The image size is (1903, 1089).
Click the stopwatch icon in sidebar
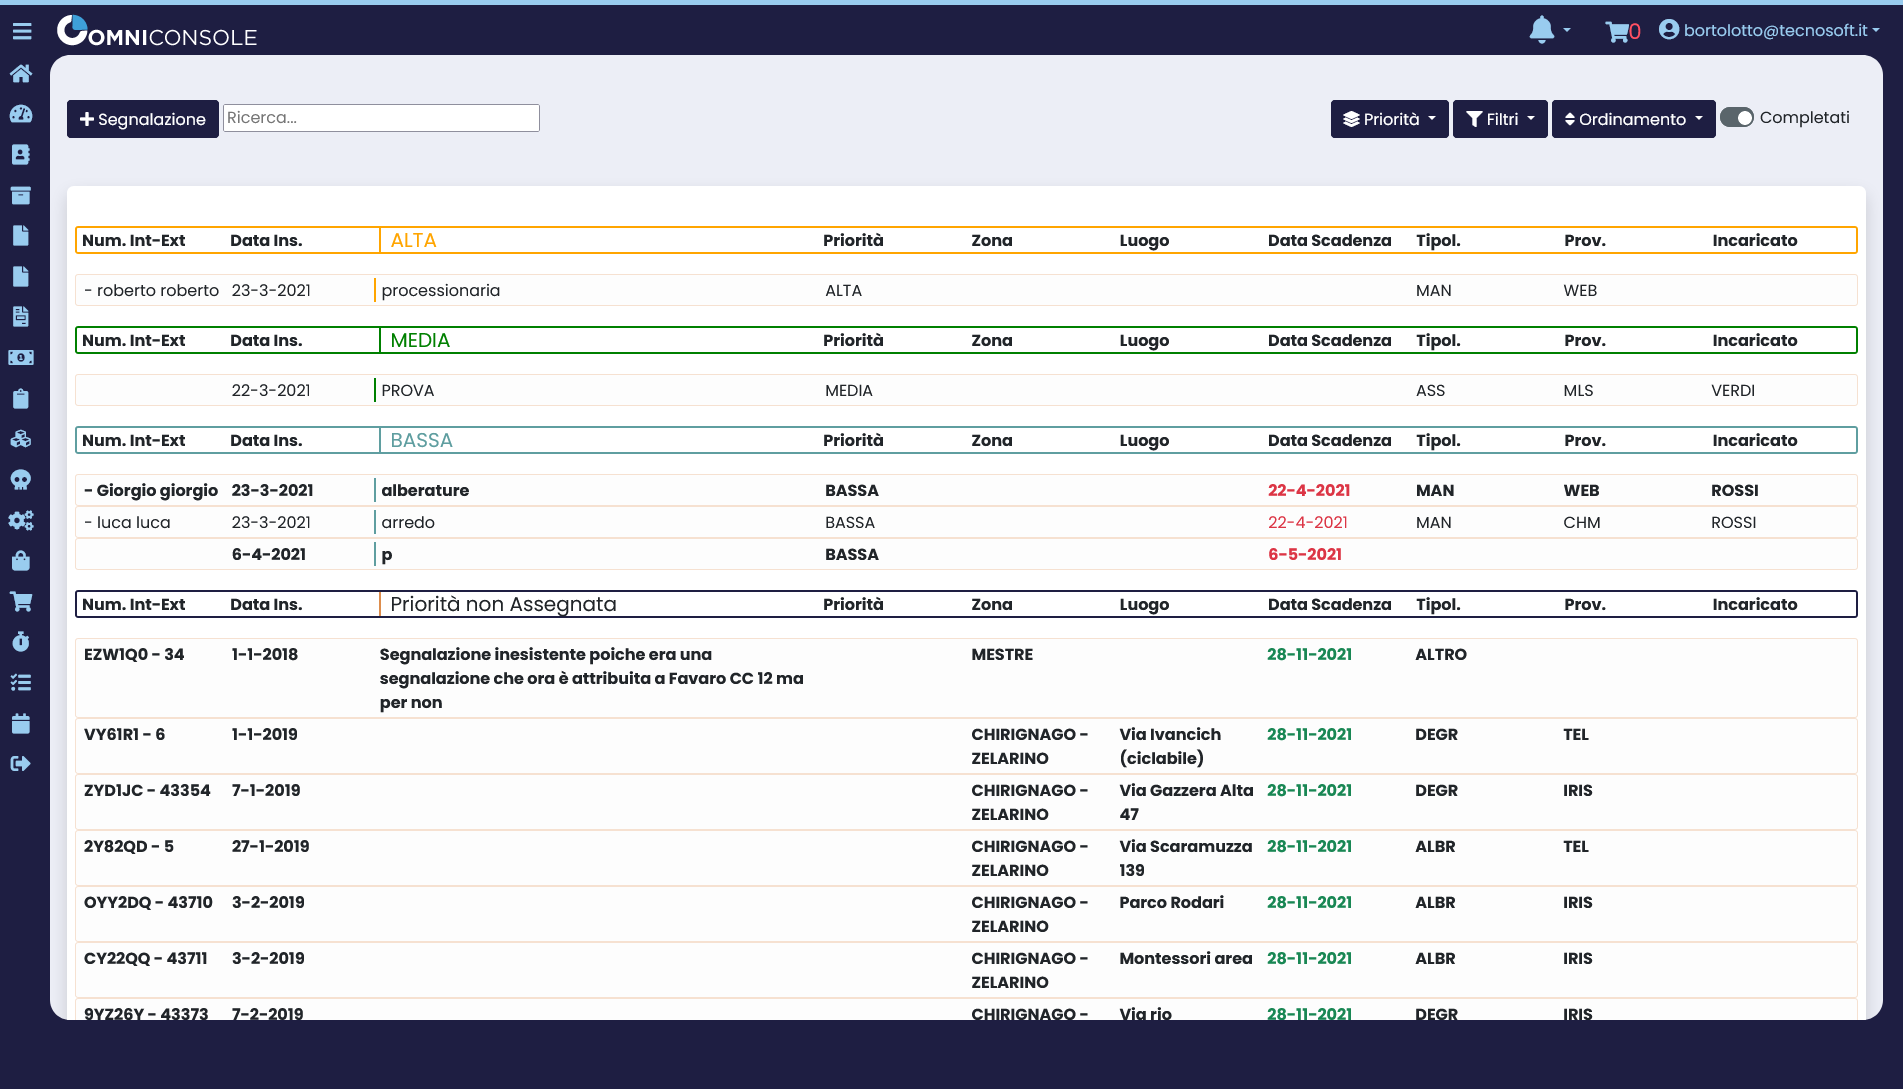pos(21,642)
